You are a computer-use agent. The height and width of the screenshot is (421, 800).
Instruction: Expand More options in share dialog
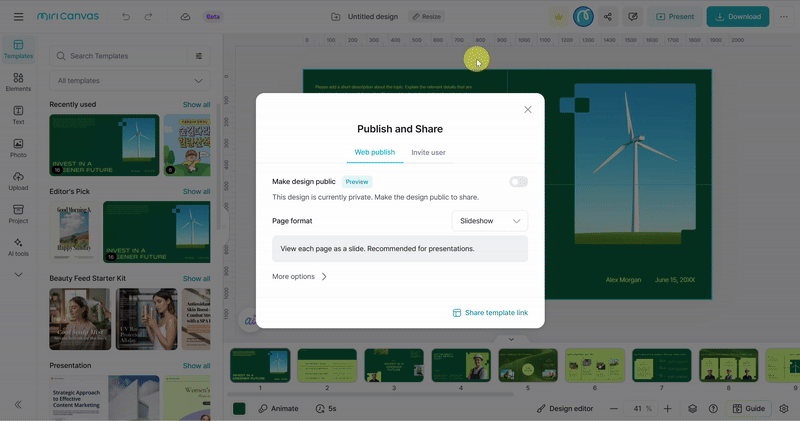point(300,276)
